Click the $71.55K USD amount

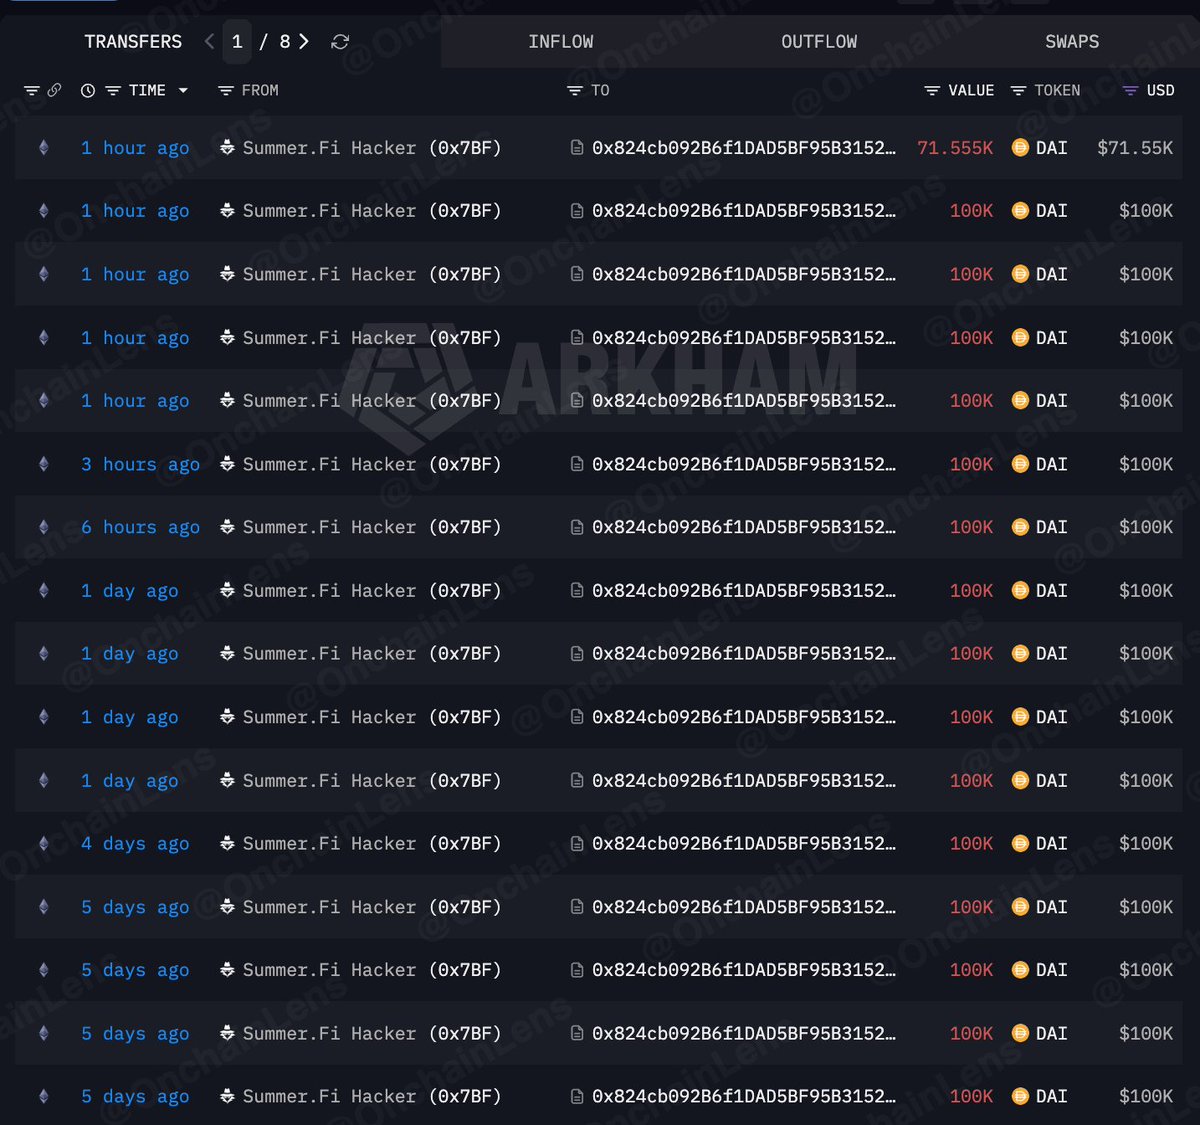click(x=1135, y=148)
